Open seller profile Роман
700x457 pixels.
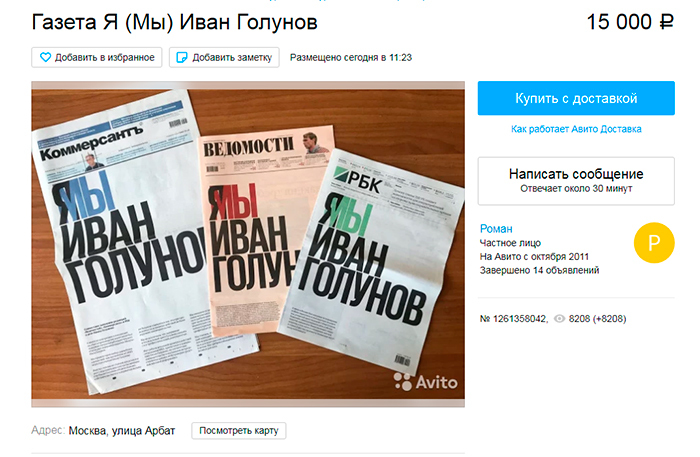496,228
